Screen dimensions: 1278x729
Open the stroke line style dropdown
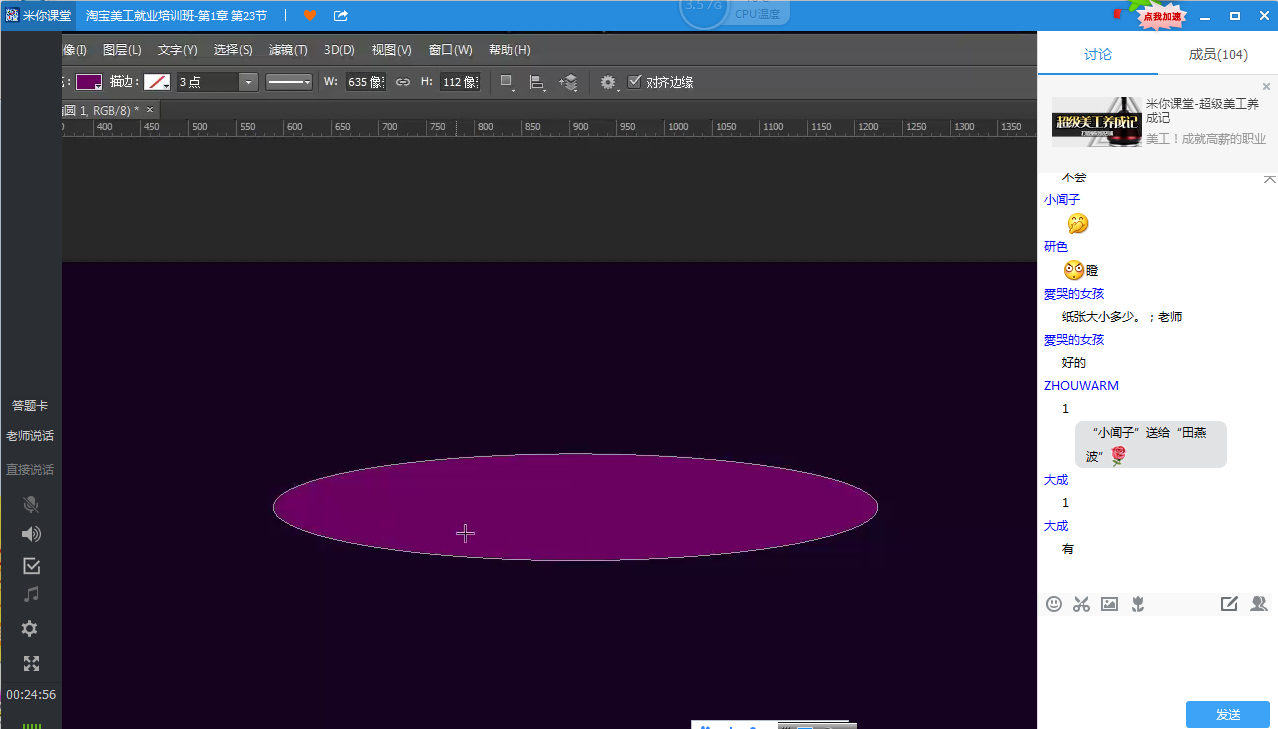point(289,82)
